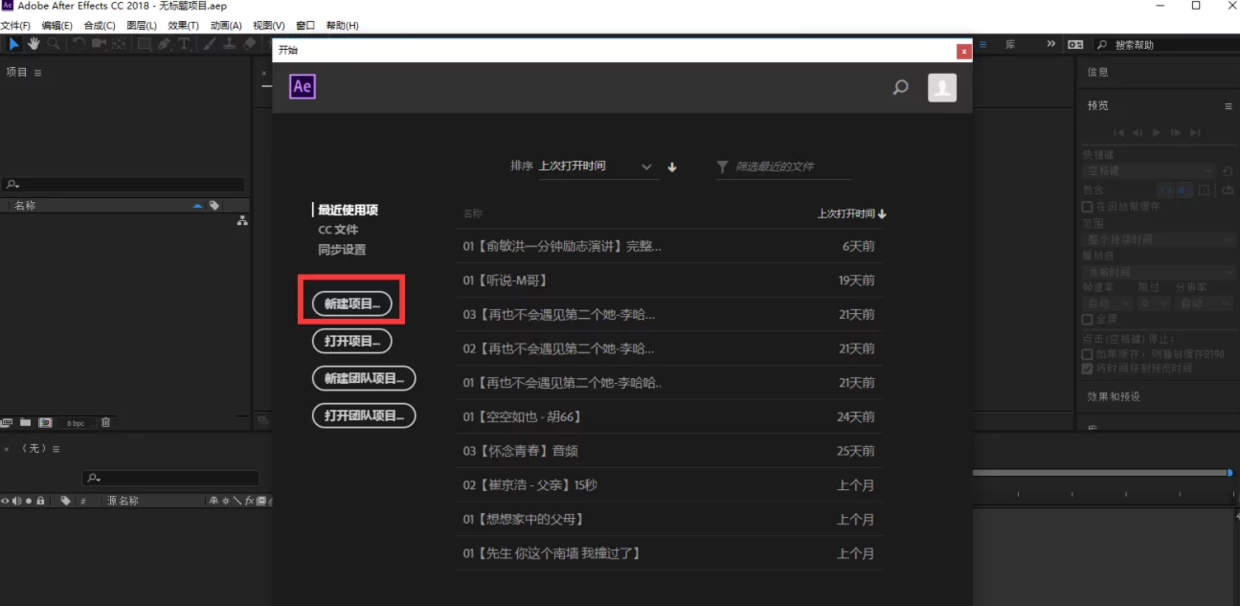Select CC 文件 in the sidebar
1240x606 pixels.
click(x=338, y=230)
